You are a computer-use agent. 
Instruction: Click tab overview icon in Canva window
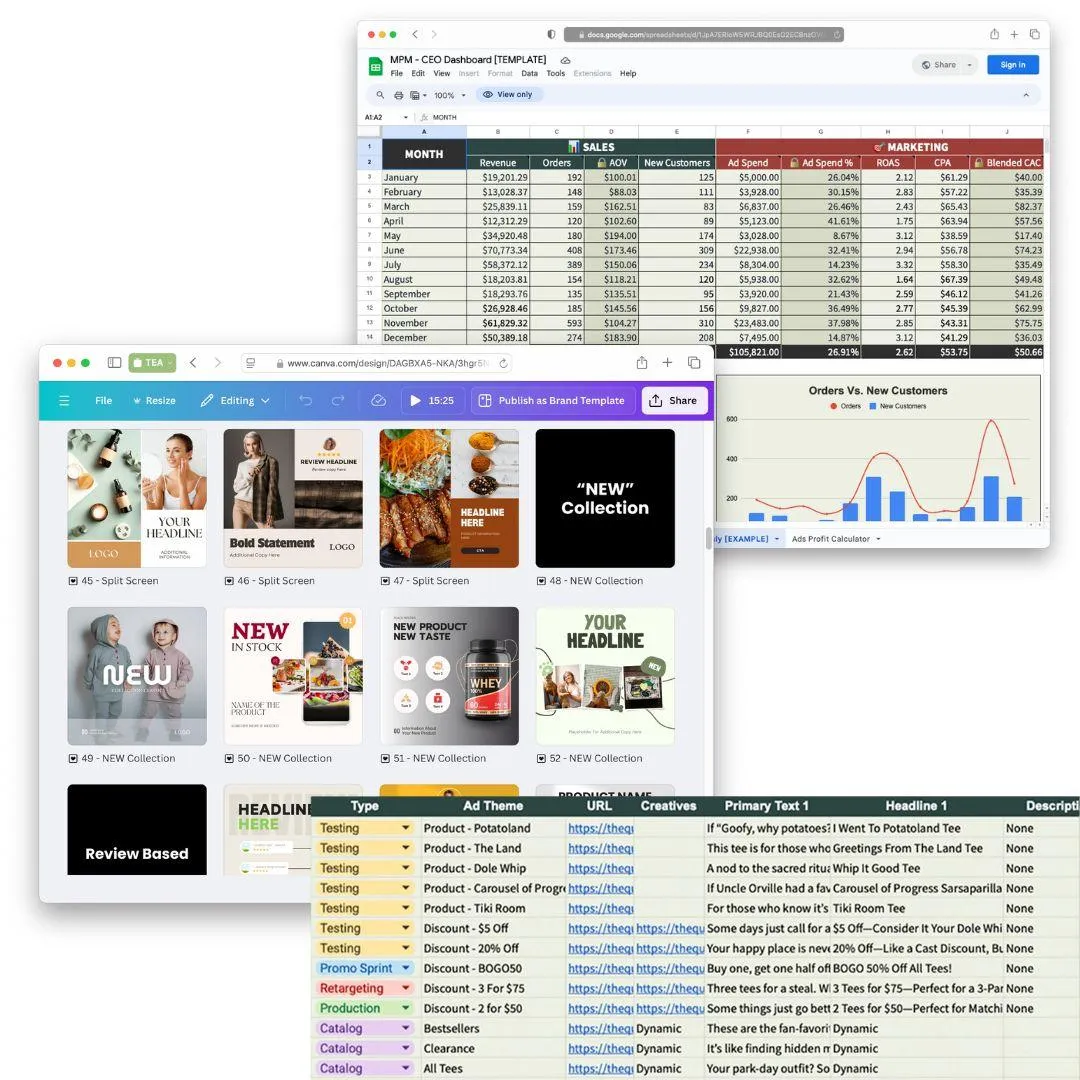[694, 362]
